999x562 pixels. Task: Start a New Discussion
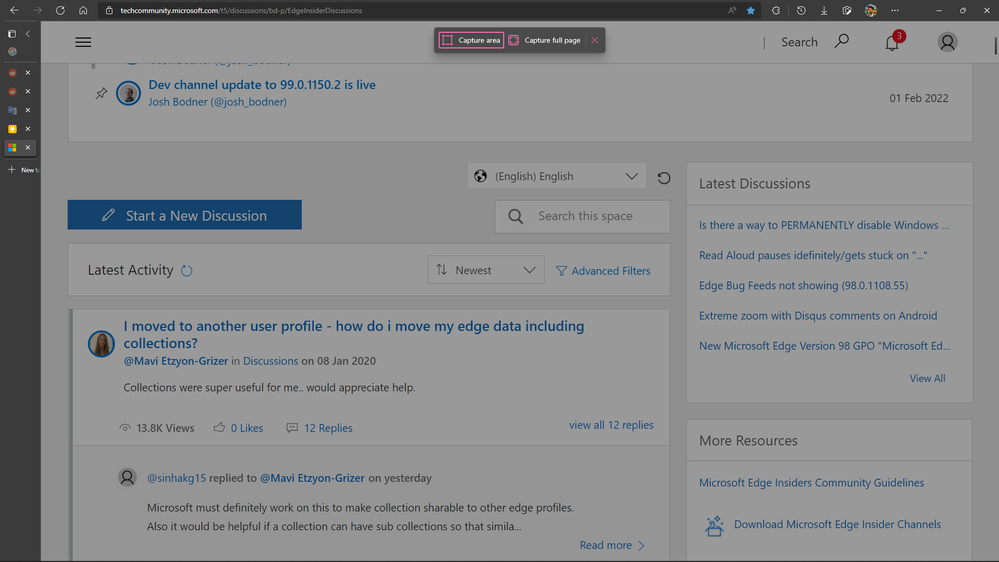click(185, 215)
